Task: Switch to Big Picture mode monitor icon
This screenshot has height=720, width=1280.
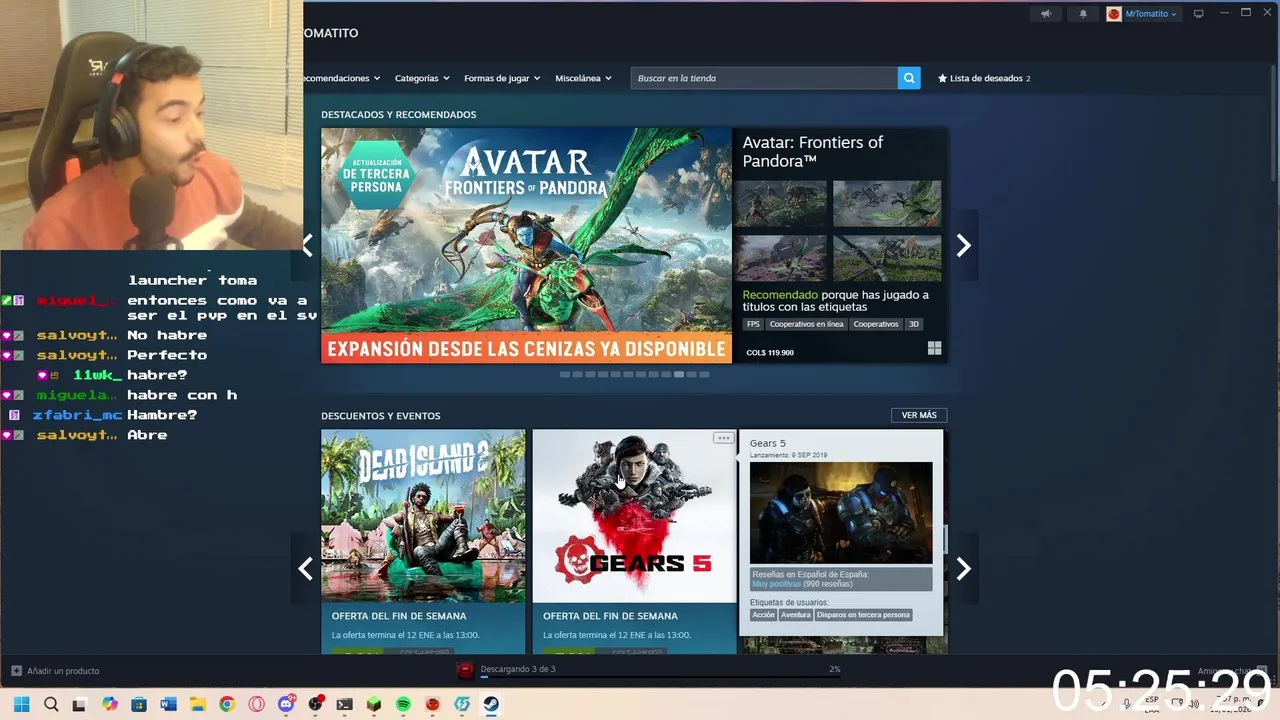Action: coord(1198,14)
